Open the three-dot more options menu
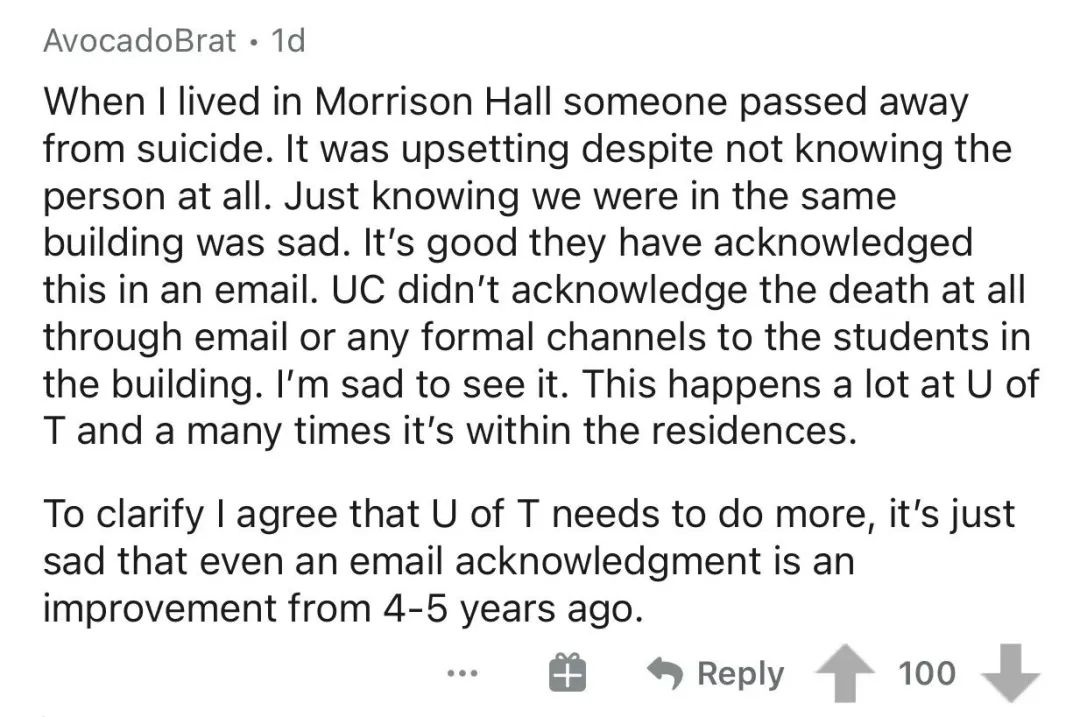Viewport: 1080px width, 717px height. pyautogui.click(x=462, y=673)
